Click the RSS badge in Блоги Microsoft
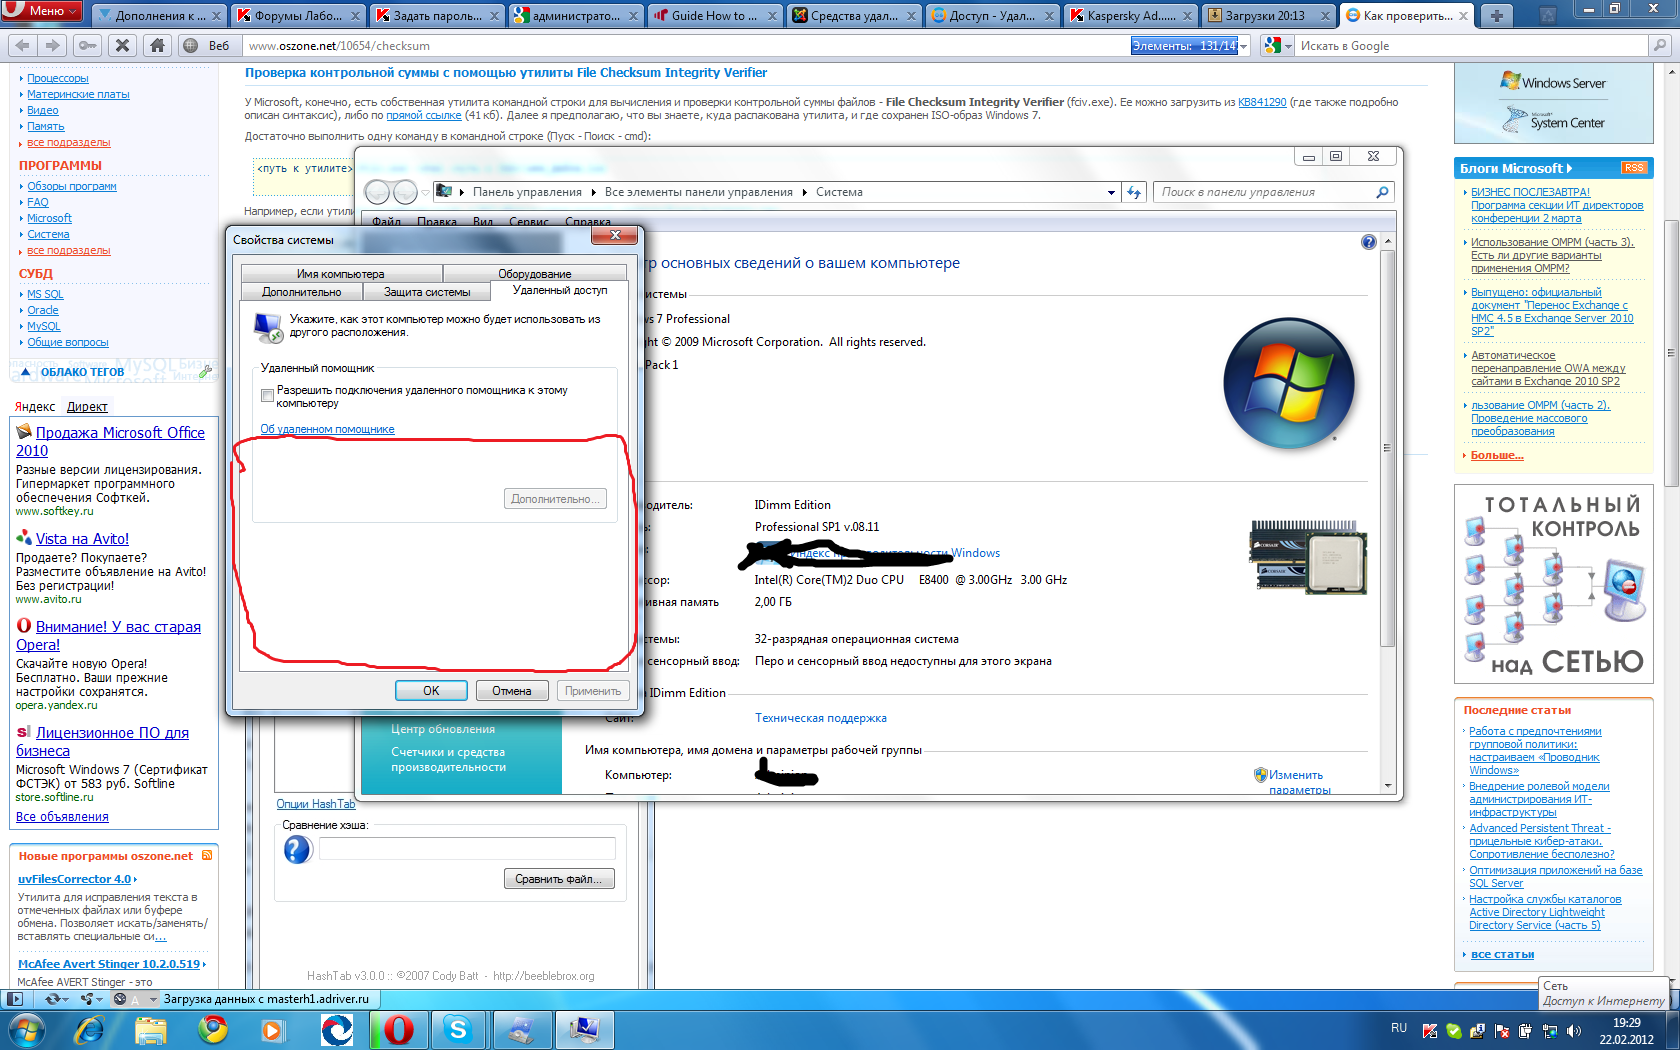Image resolution: width=1680 pixels, height=1050 pixels. point(1634,168)
